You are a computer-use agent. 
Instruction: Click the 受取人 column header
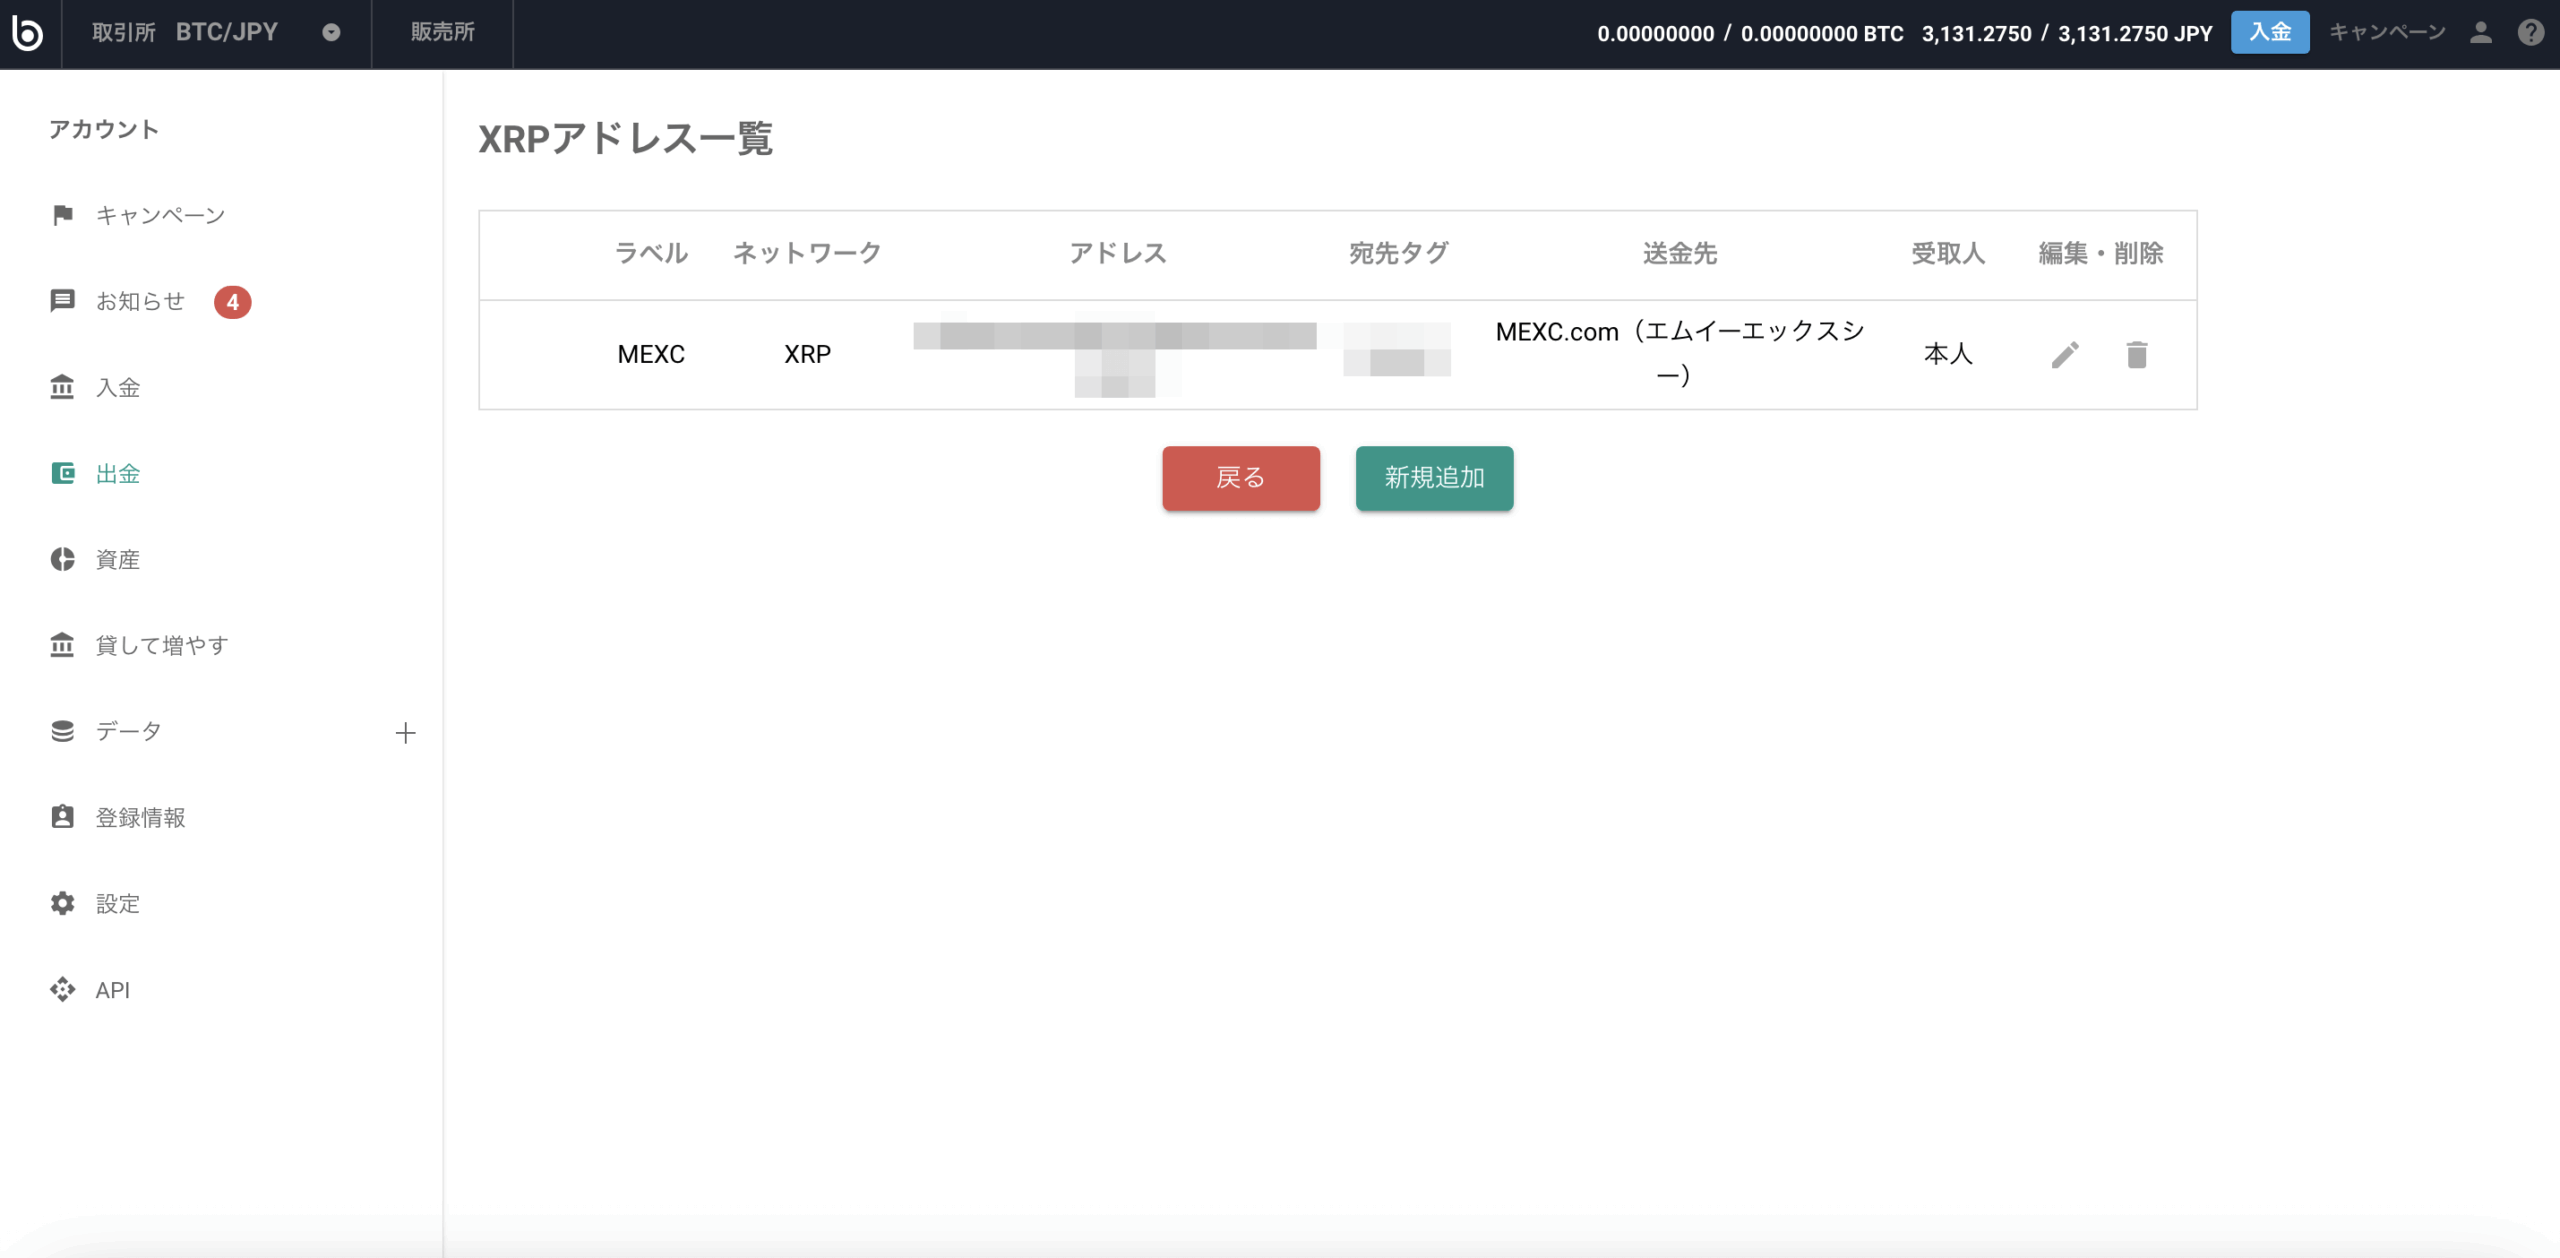point(1948,253)
